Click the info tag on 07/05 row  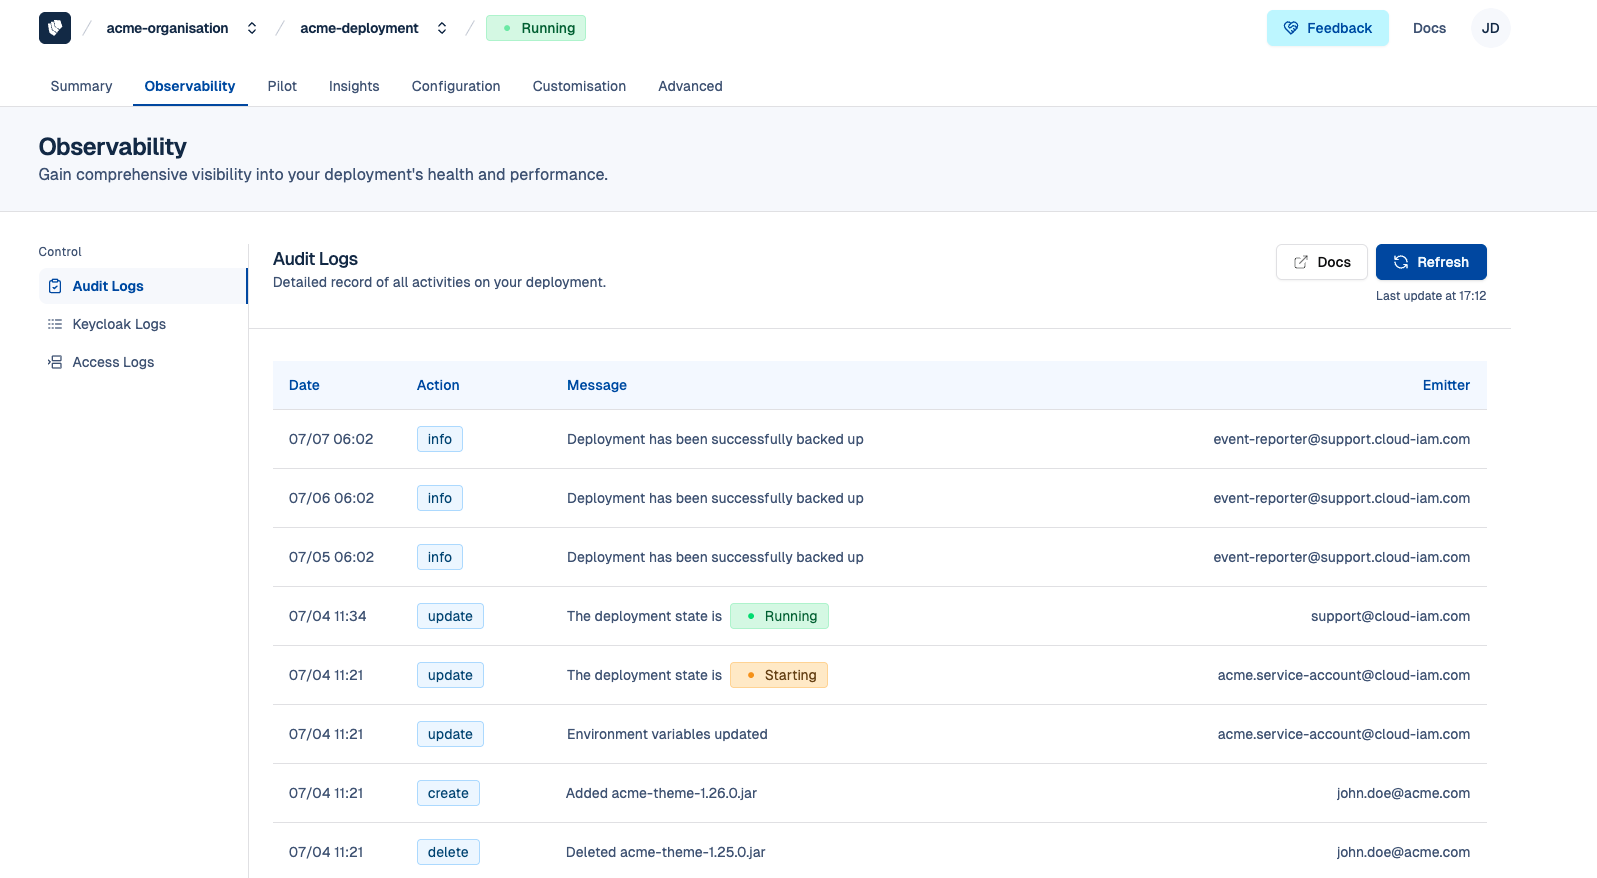pos(440,557)
